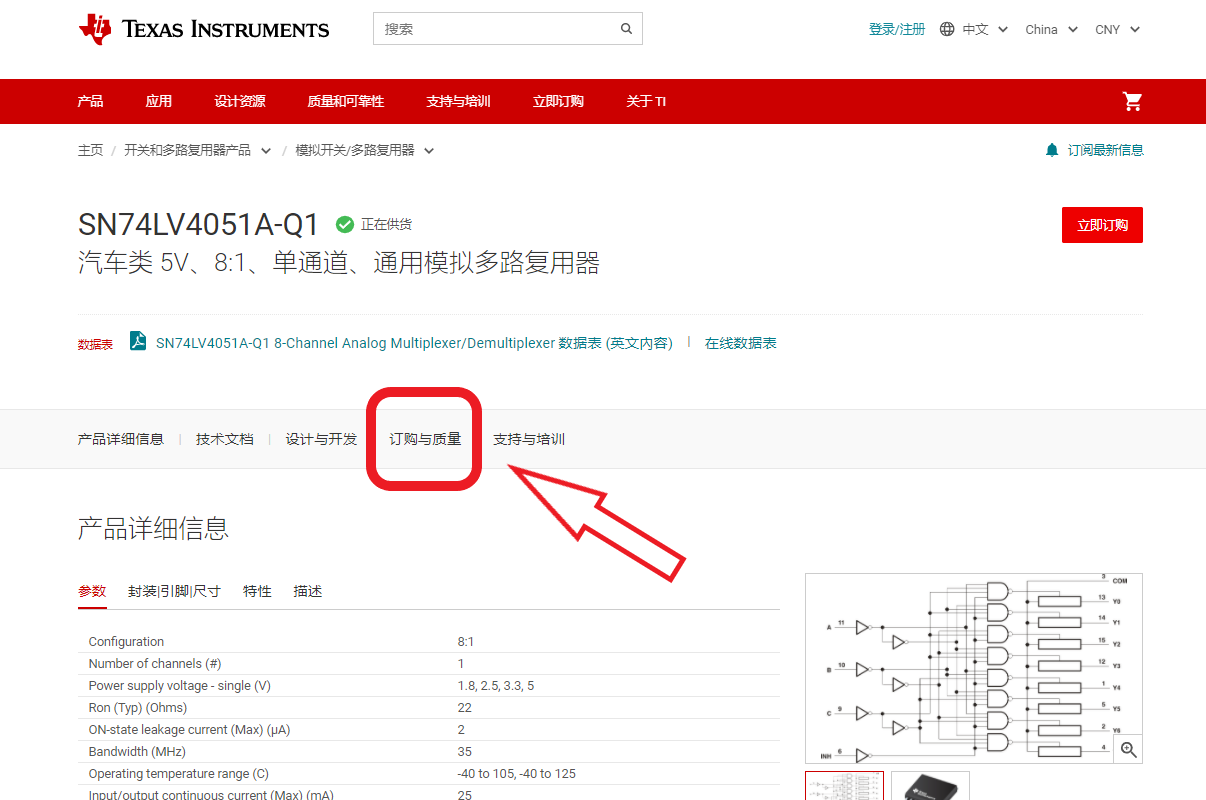Screen dimensions: 1206x800
Task: Open the 质量和可靠性 menu
Action: [346, 101]
